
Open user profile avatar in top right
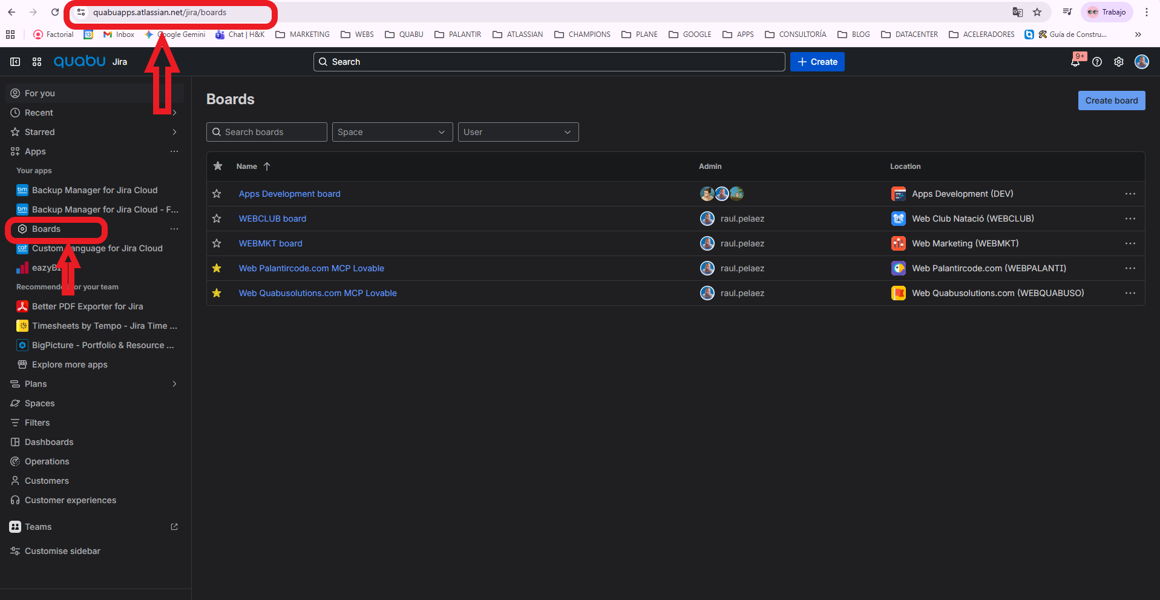pos(1141,62)
